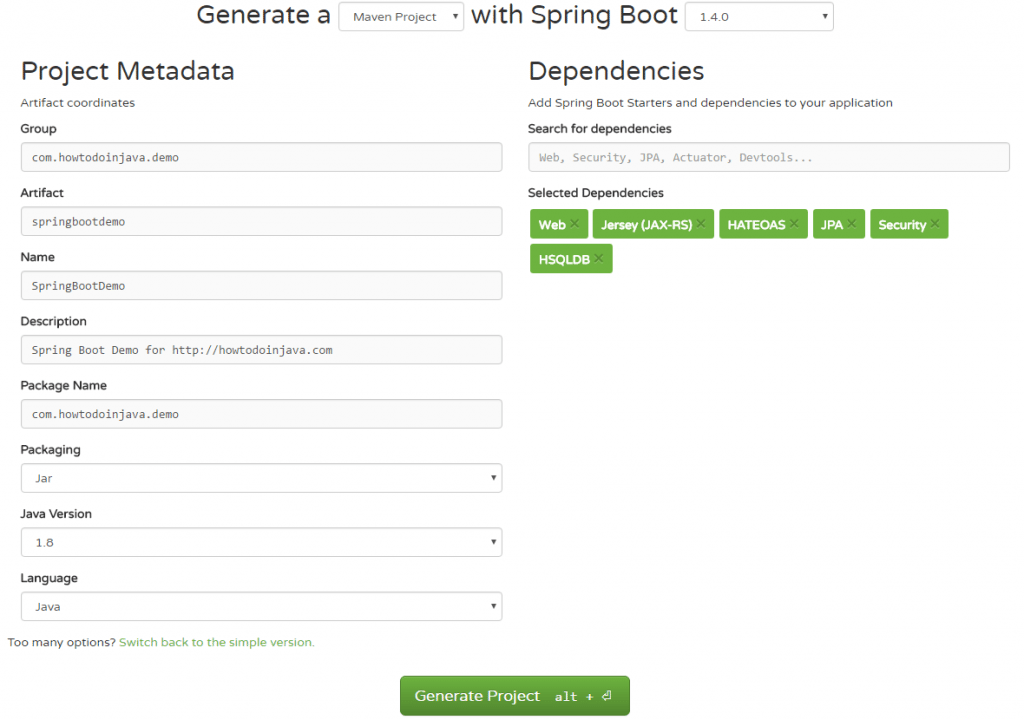Remove the Web dependency
This screenshot has height=720, width=1024.
point(574,223)
